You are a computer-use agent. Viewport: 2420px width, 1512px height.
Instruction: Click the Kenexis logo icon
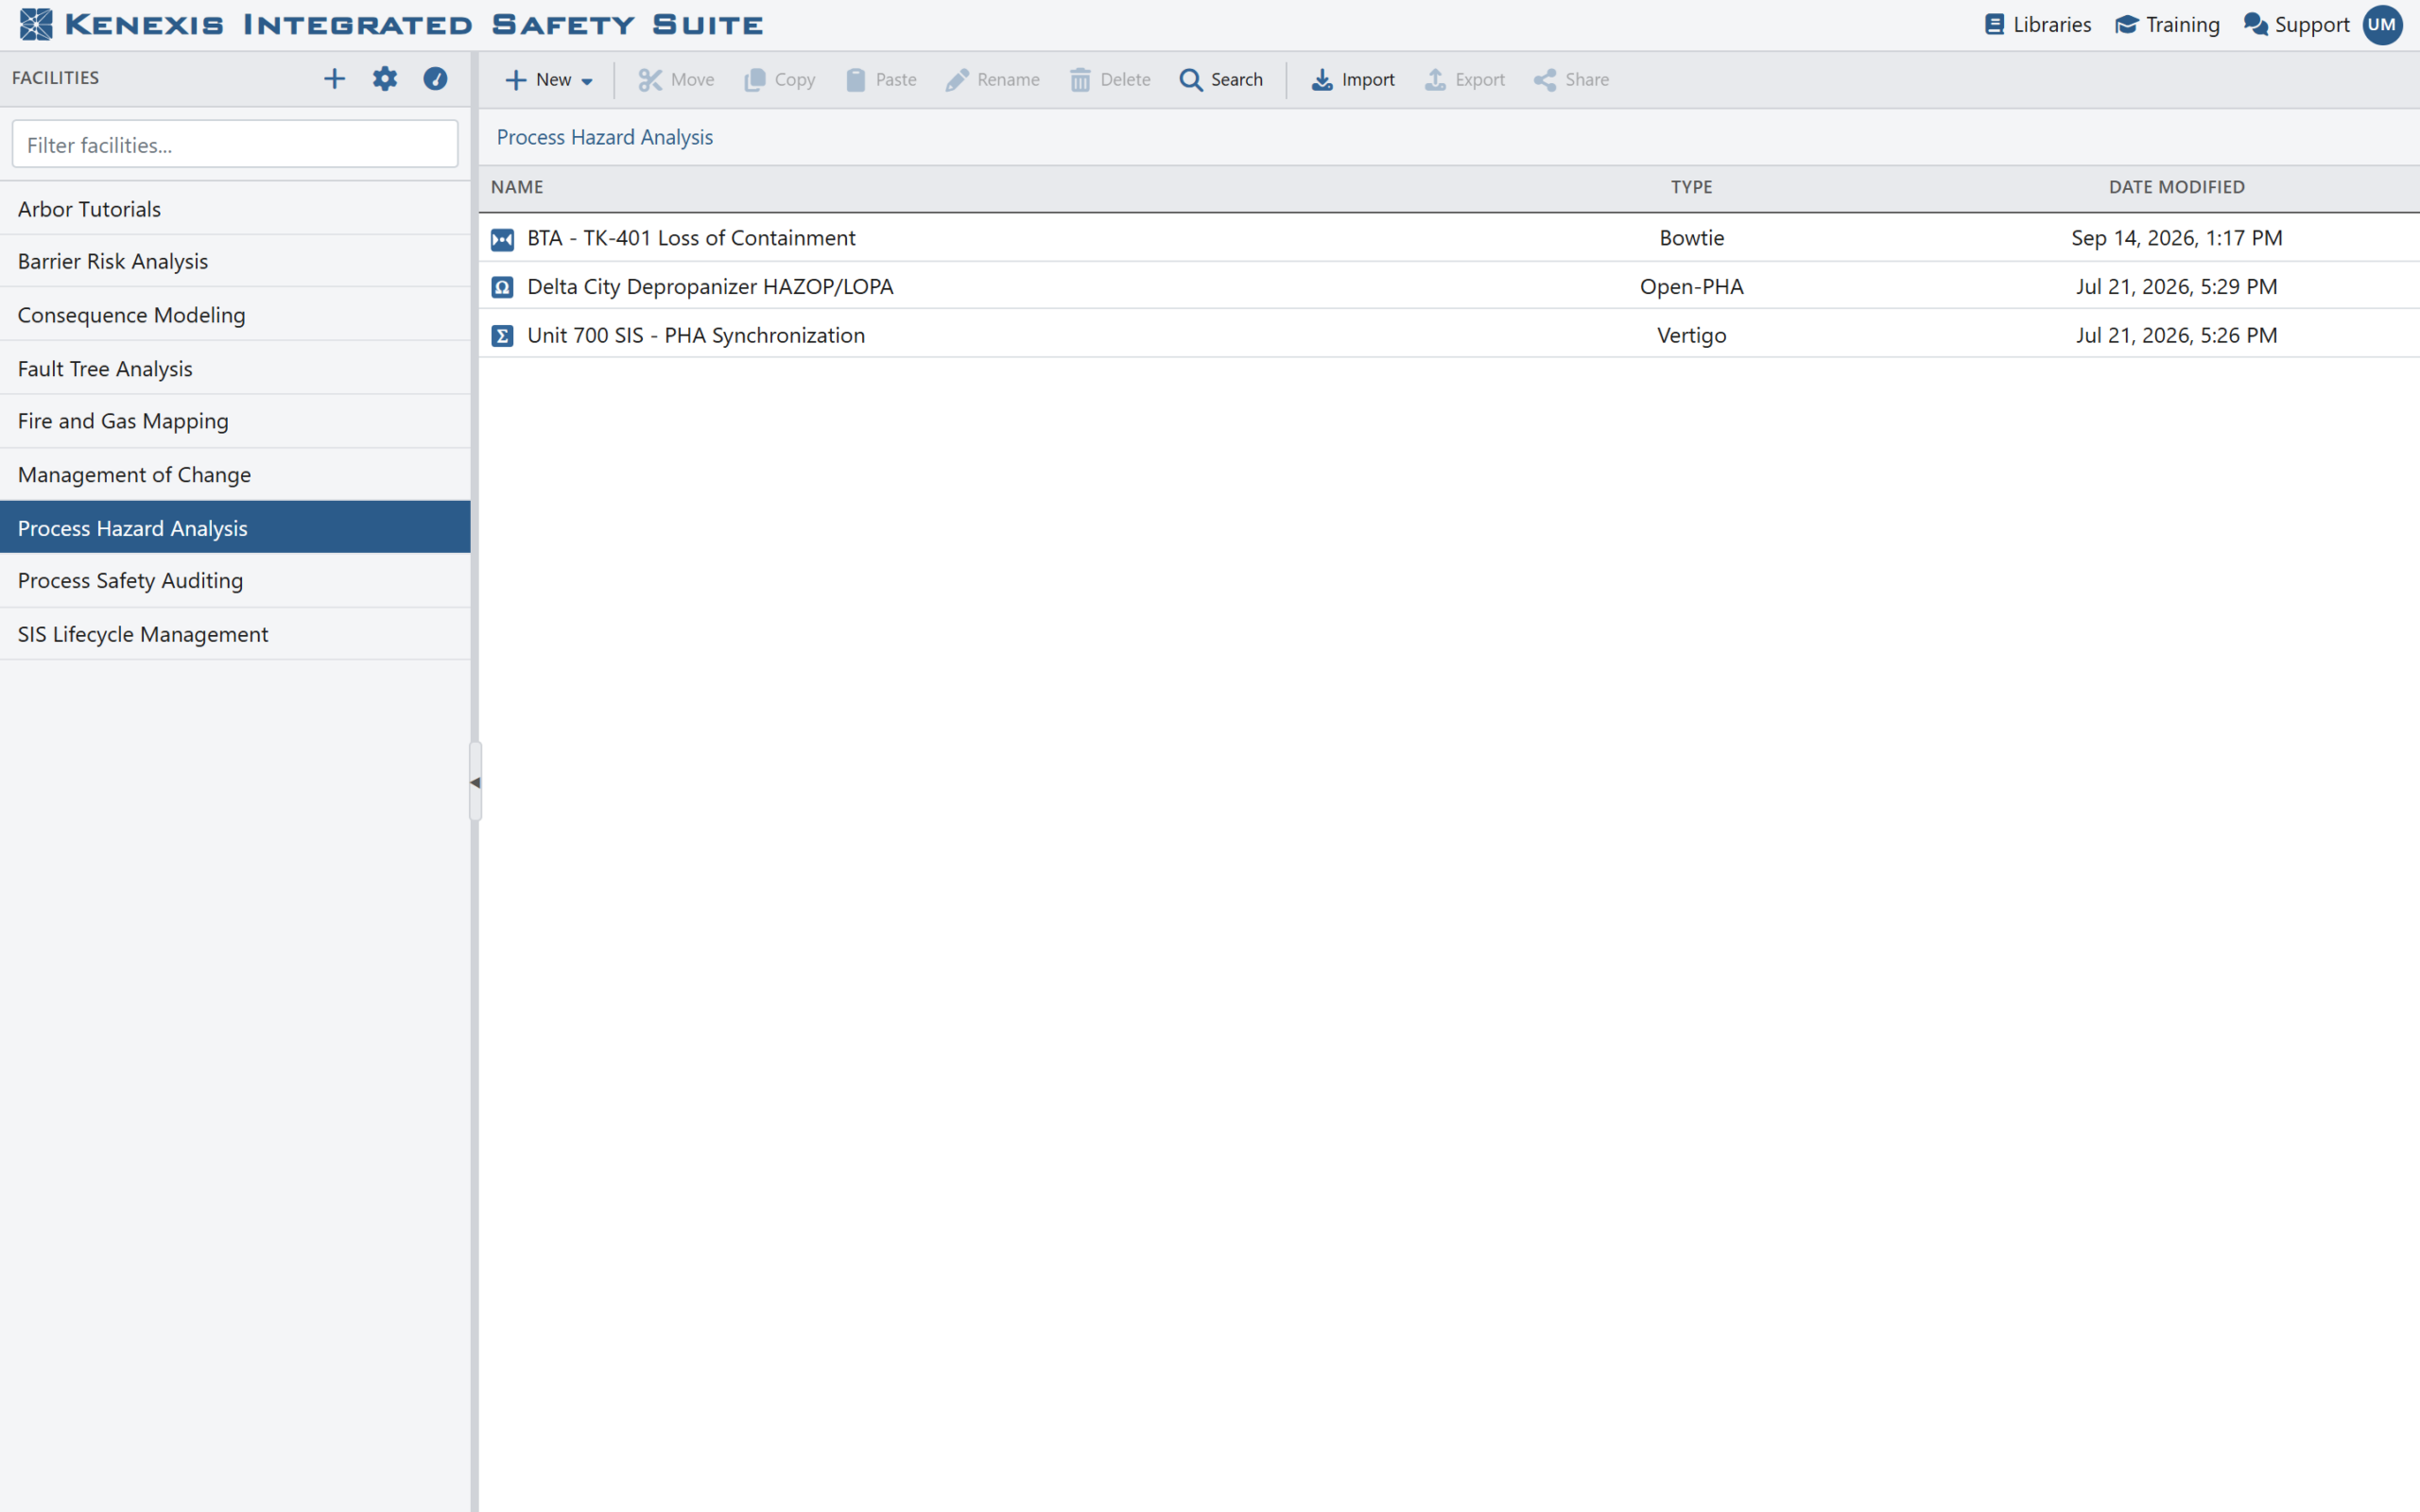point(36,24)
